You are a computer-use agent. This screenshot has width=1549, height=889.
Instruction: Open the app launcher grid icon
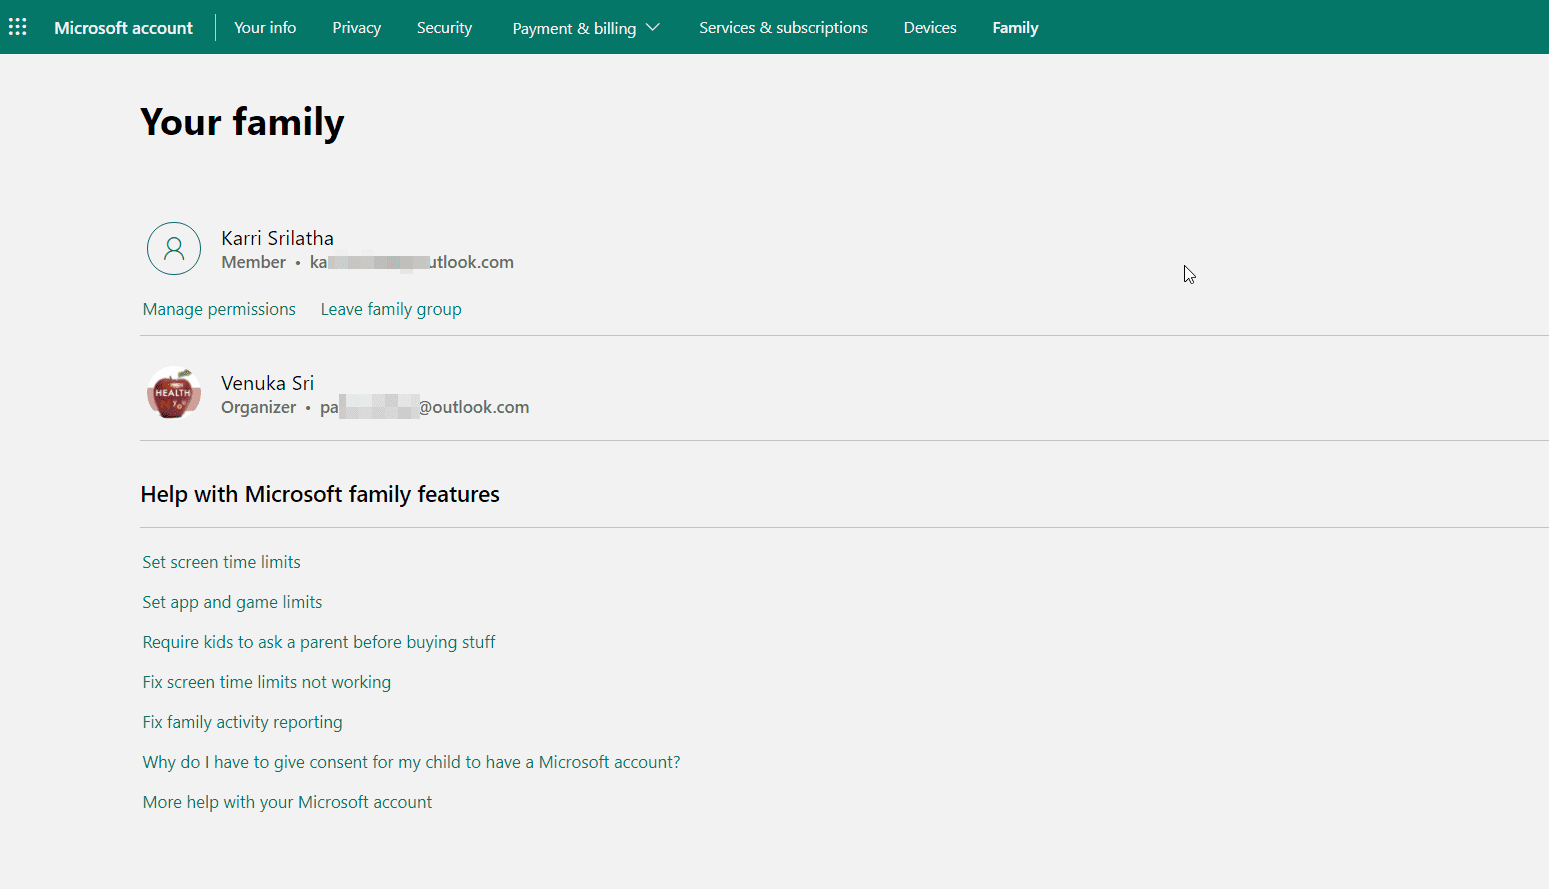18,27
